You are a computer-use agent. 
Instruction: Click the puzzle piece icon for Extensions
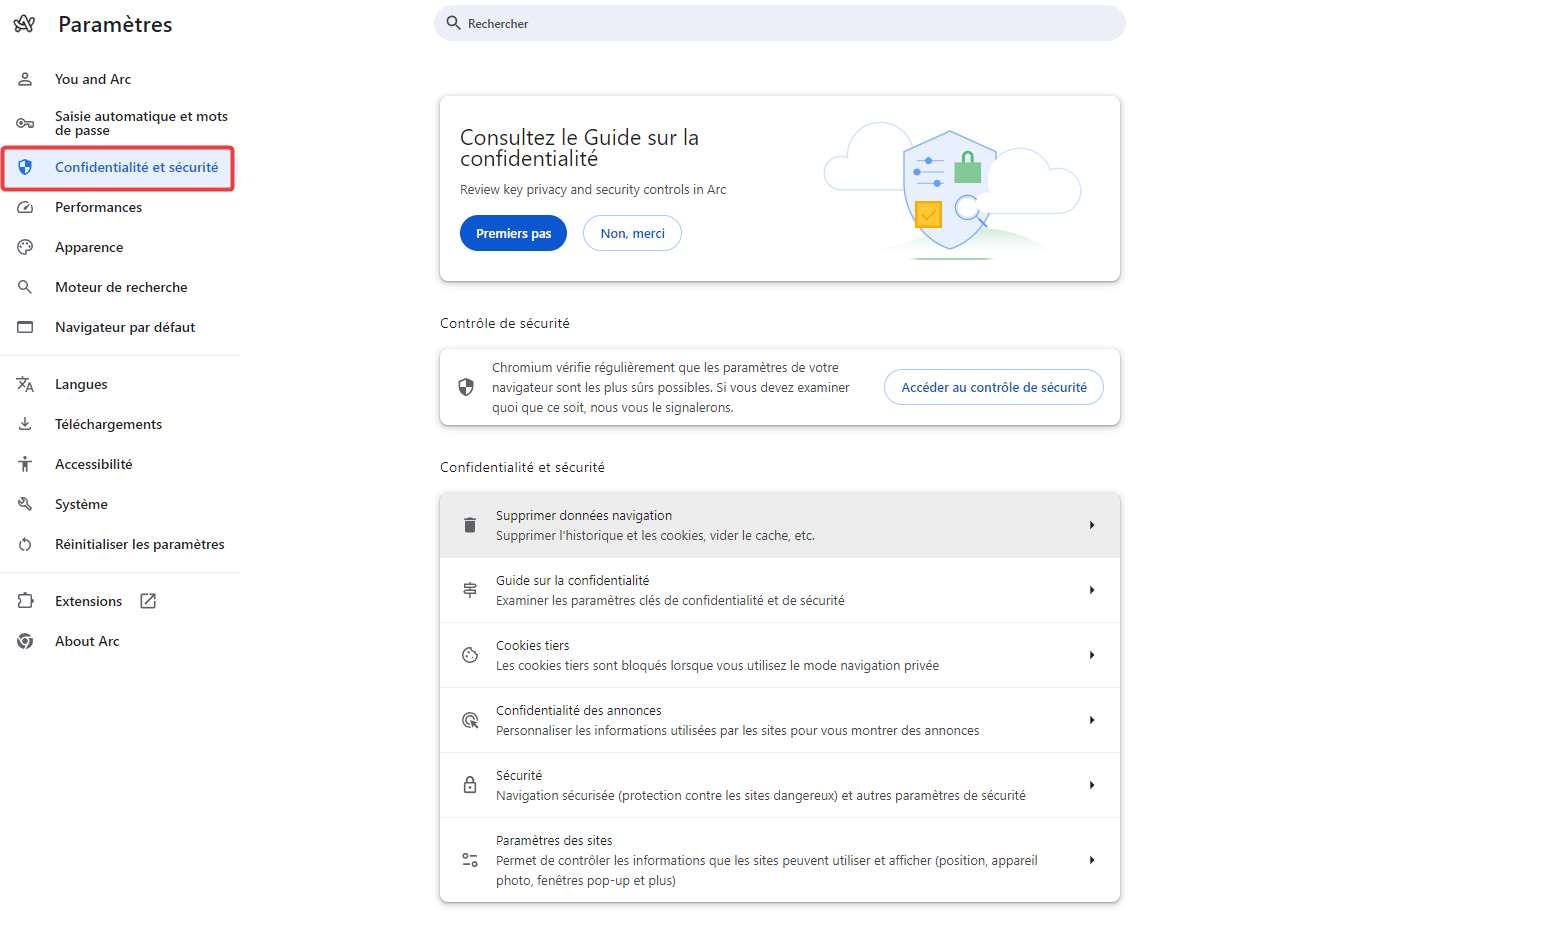[x=25, y=601]
